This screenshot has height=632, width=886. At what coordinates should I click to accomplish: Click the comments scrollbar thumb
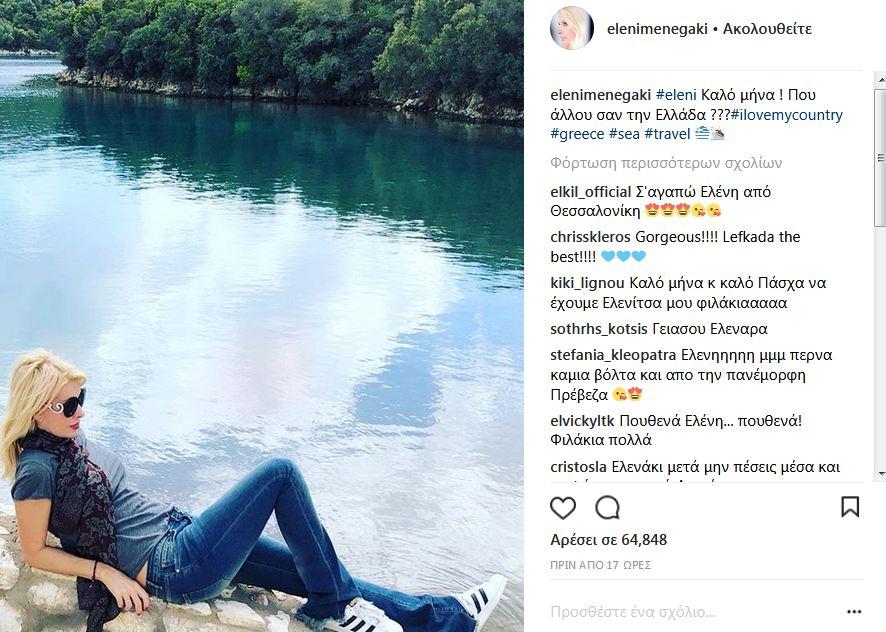(x=881, y=158)
